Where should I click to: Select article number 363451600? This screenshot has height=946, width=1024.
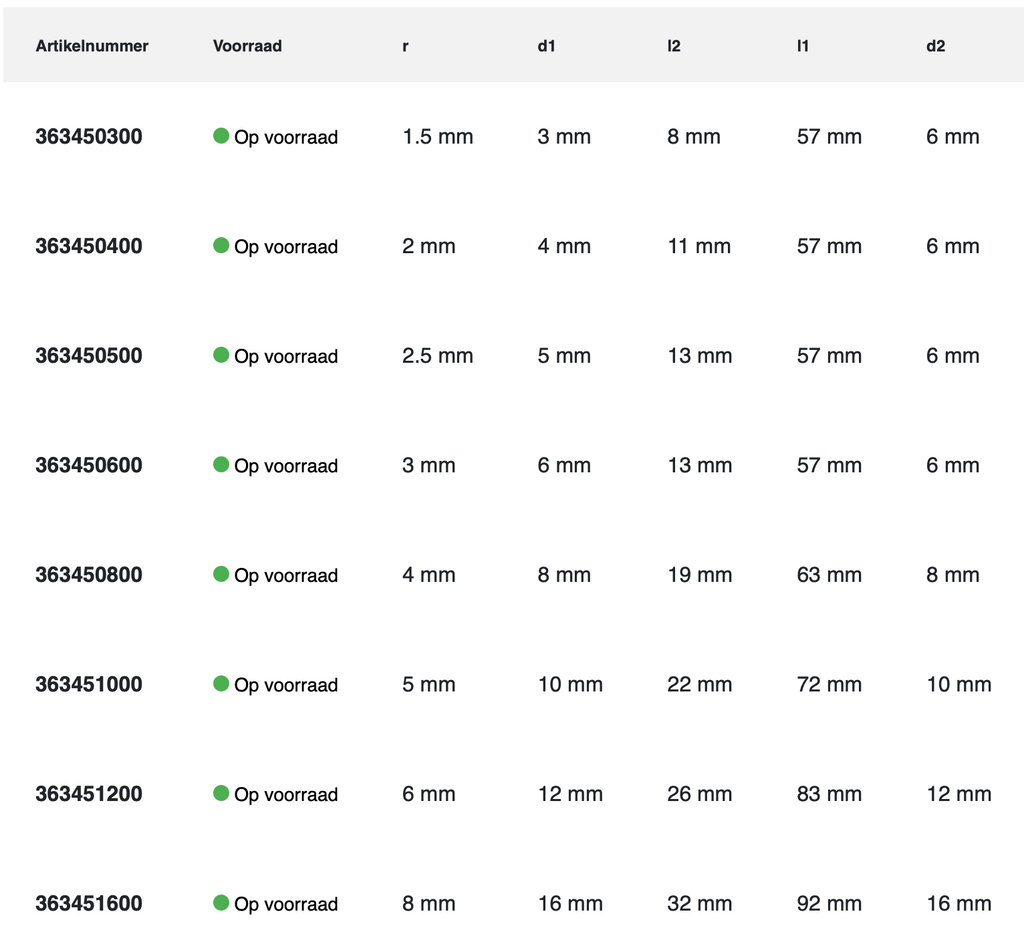[89, 904]
